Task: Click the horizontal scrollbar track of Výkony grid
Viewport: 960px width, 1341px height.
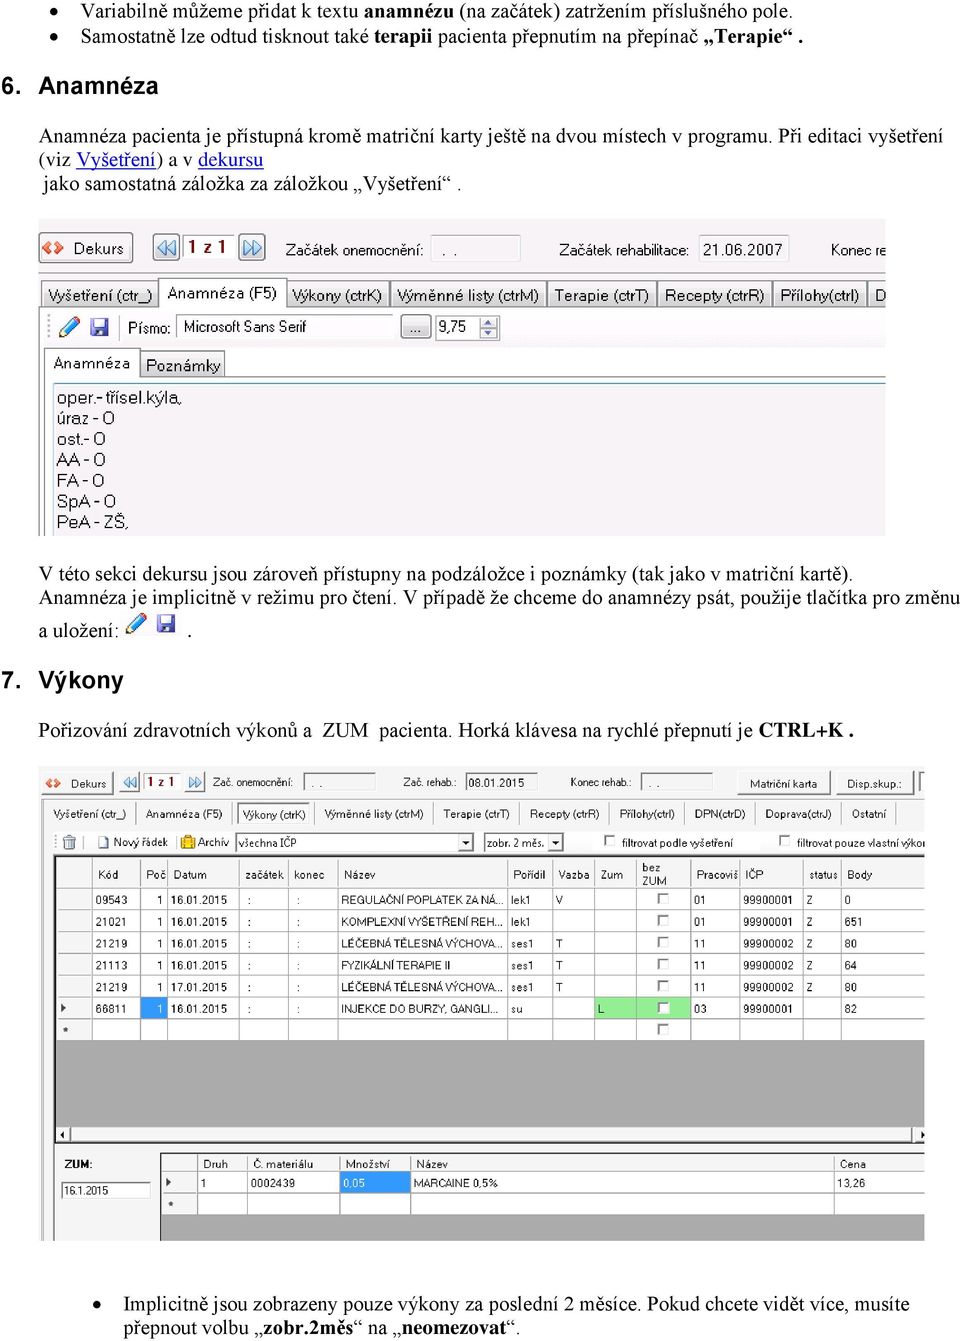Action: [x=491, y=1135]
